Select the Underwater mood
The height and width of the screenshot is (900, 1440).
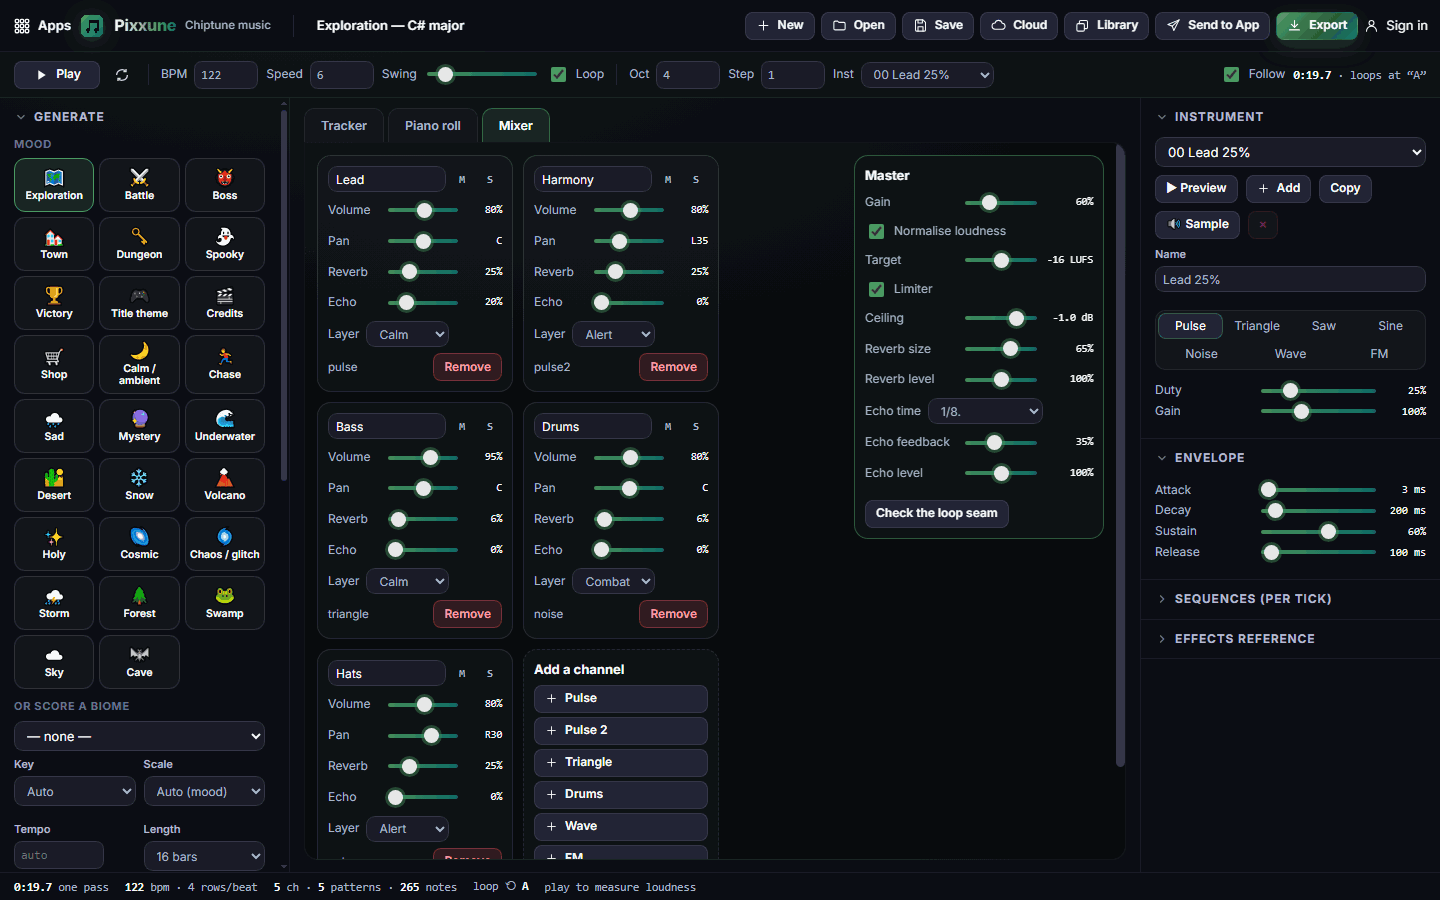(225, 427)
